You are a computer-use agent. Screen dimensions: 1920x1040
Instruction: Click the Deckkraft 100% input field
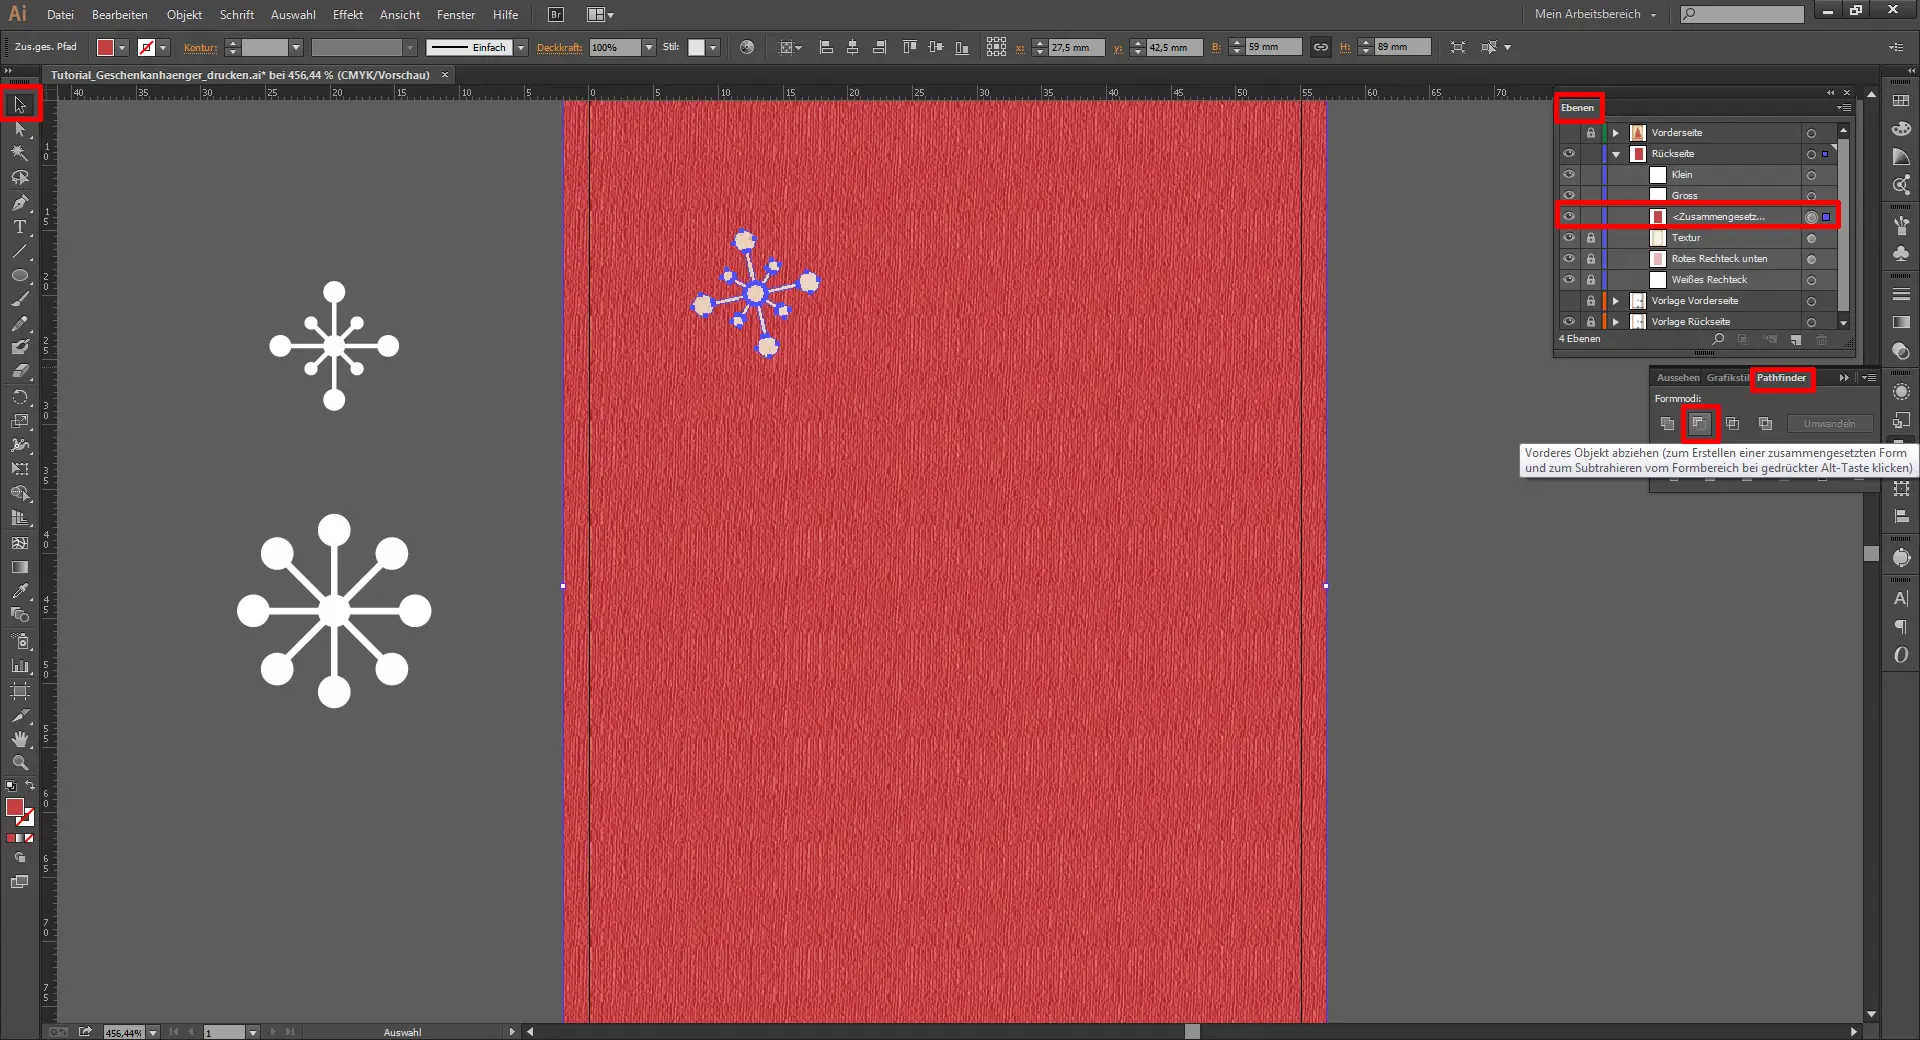[613, 47]
